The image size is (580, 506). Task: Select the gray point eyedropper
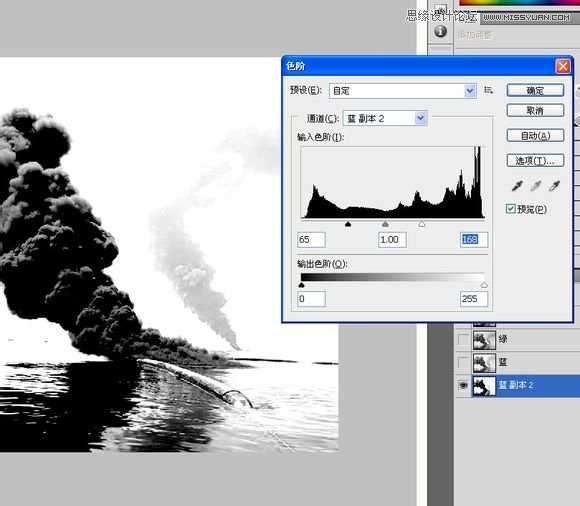click(x=536, y=186)
